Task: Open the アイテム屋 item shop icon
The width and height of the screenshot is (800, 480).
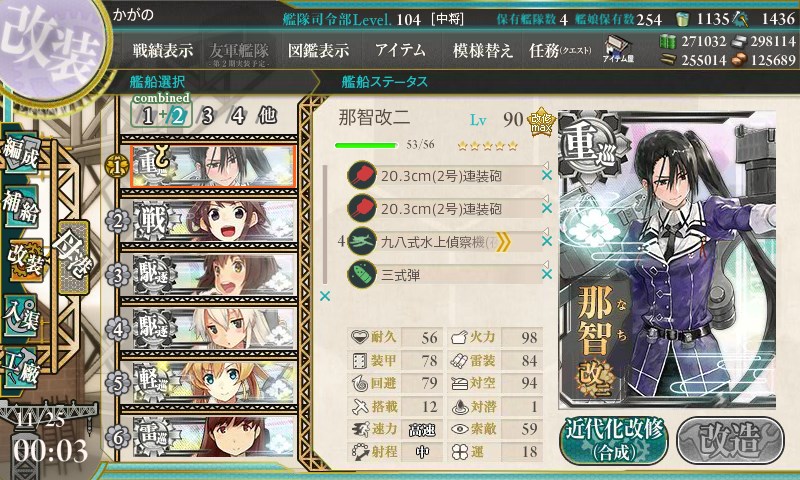Action: (x=617, y=50)
